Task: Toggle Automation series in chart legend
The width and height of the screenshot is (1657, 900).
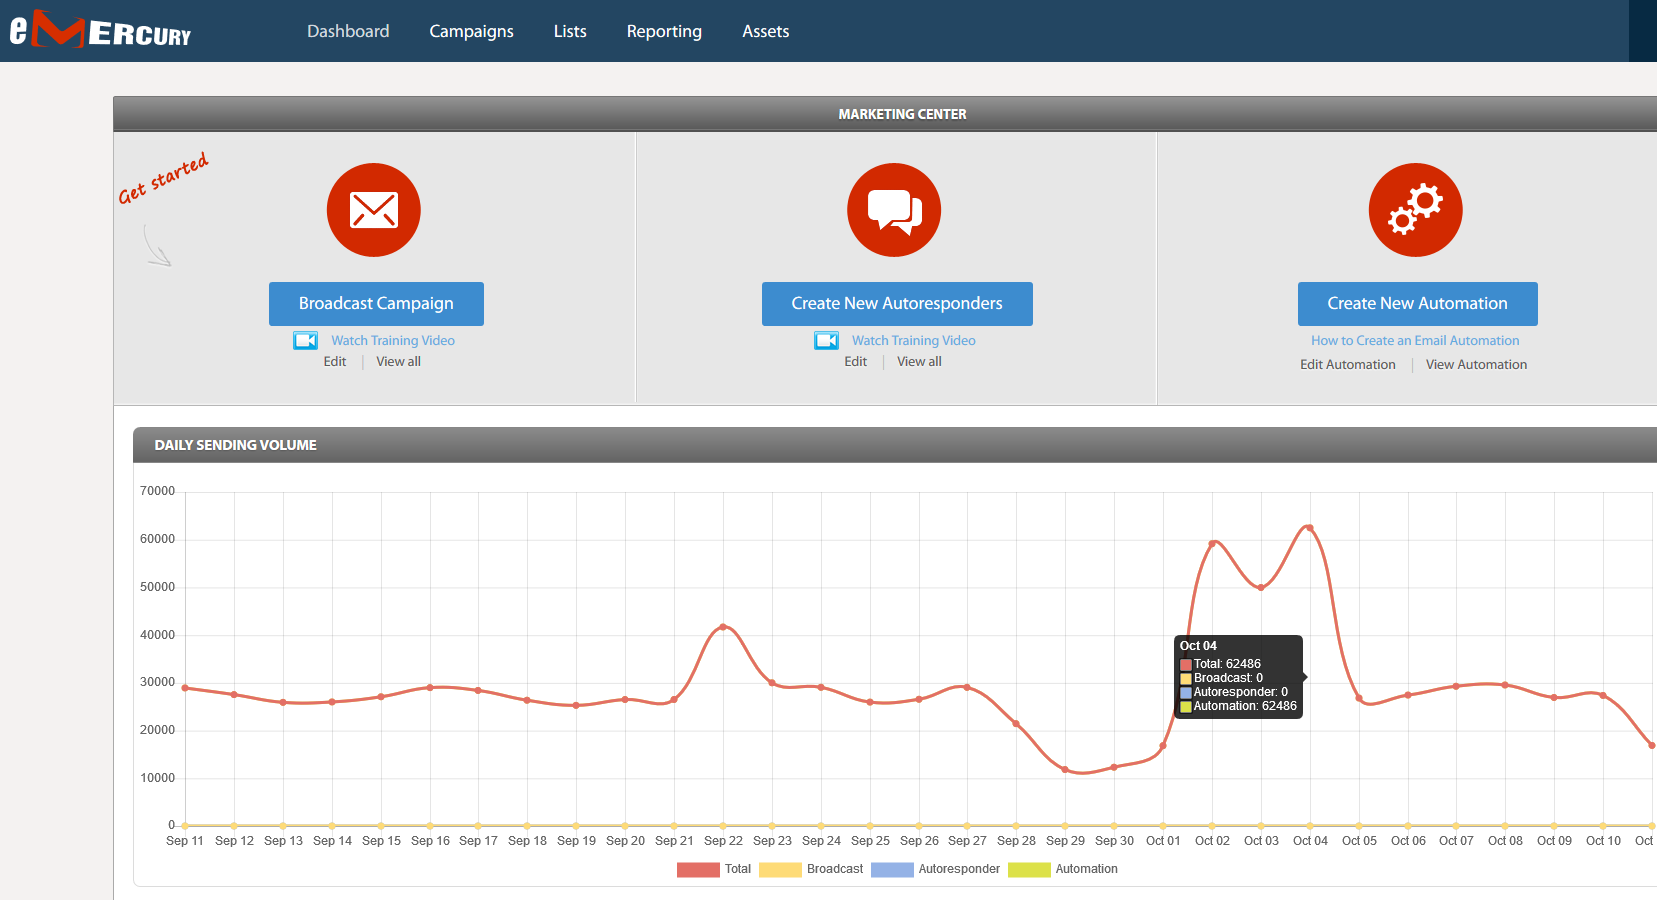Action: coord(1063,869)
